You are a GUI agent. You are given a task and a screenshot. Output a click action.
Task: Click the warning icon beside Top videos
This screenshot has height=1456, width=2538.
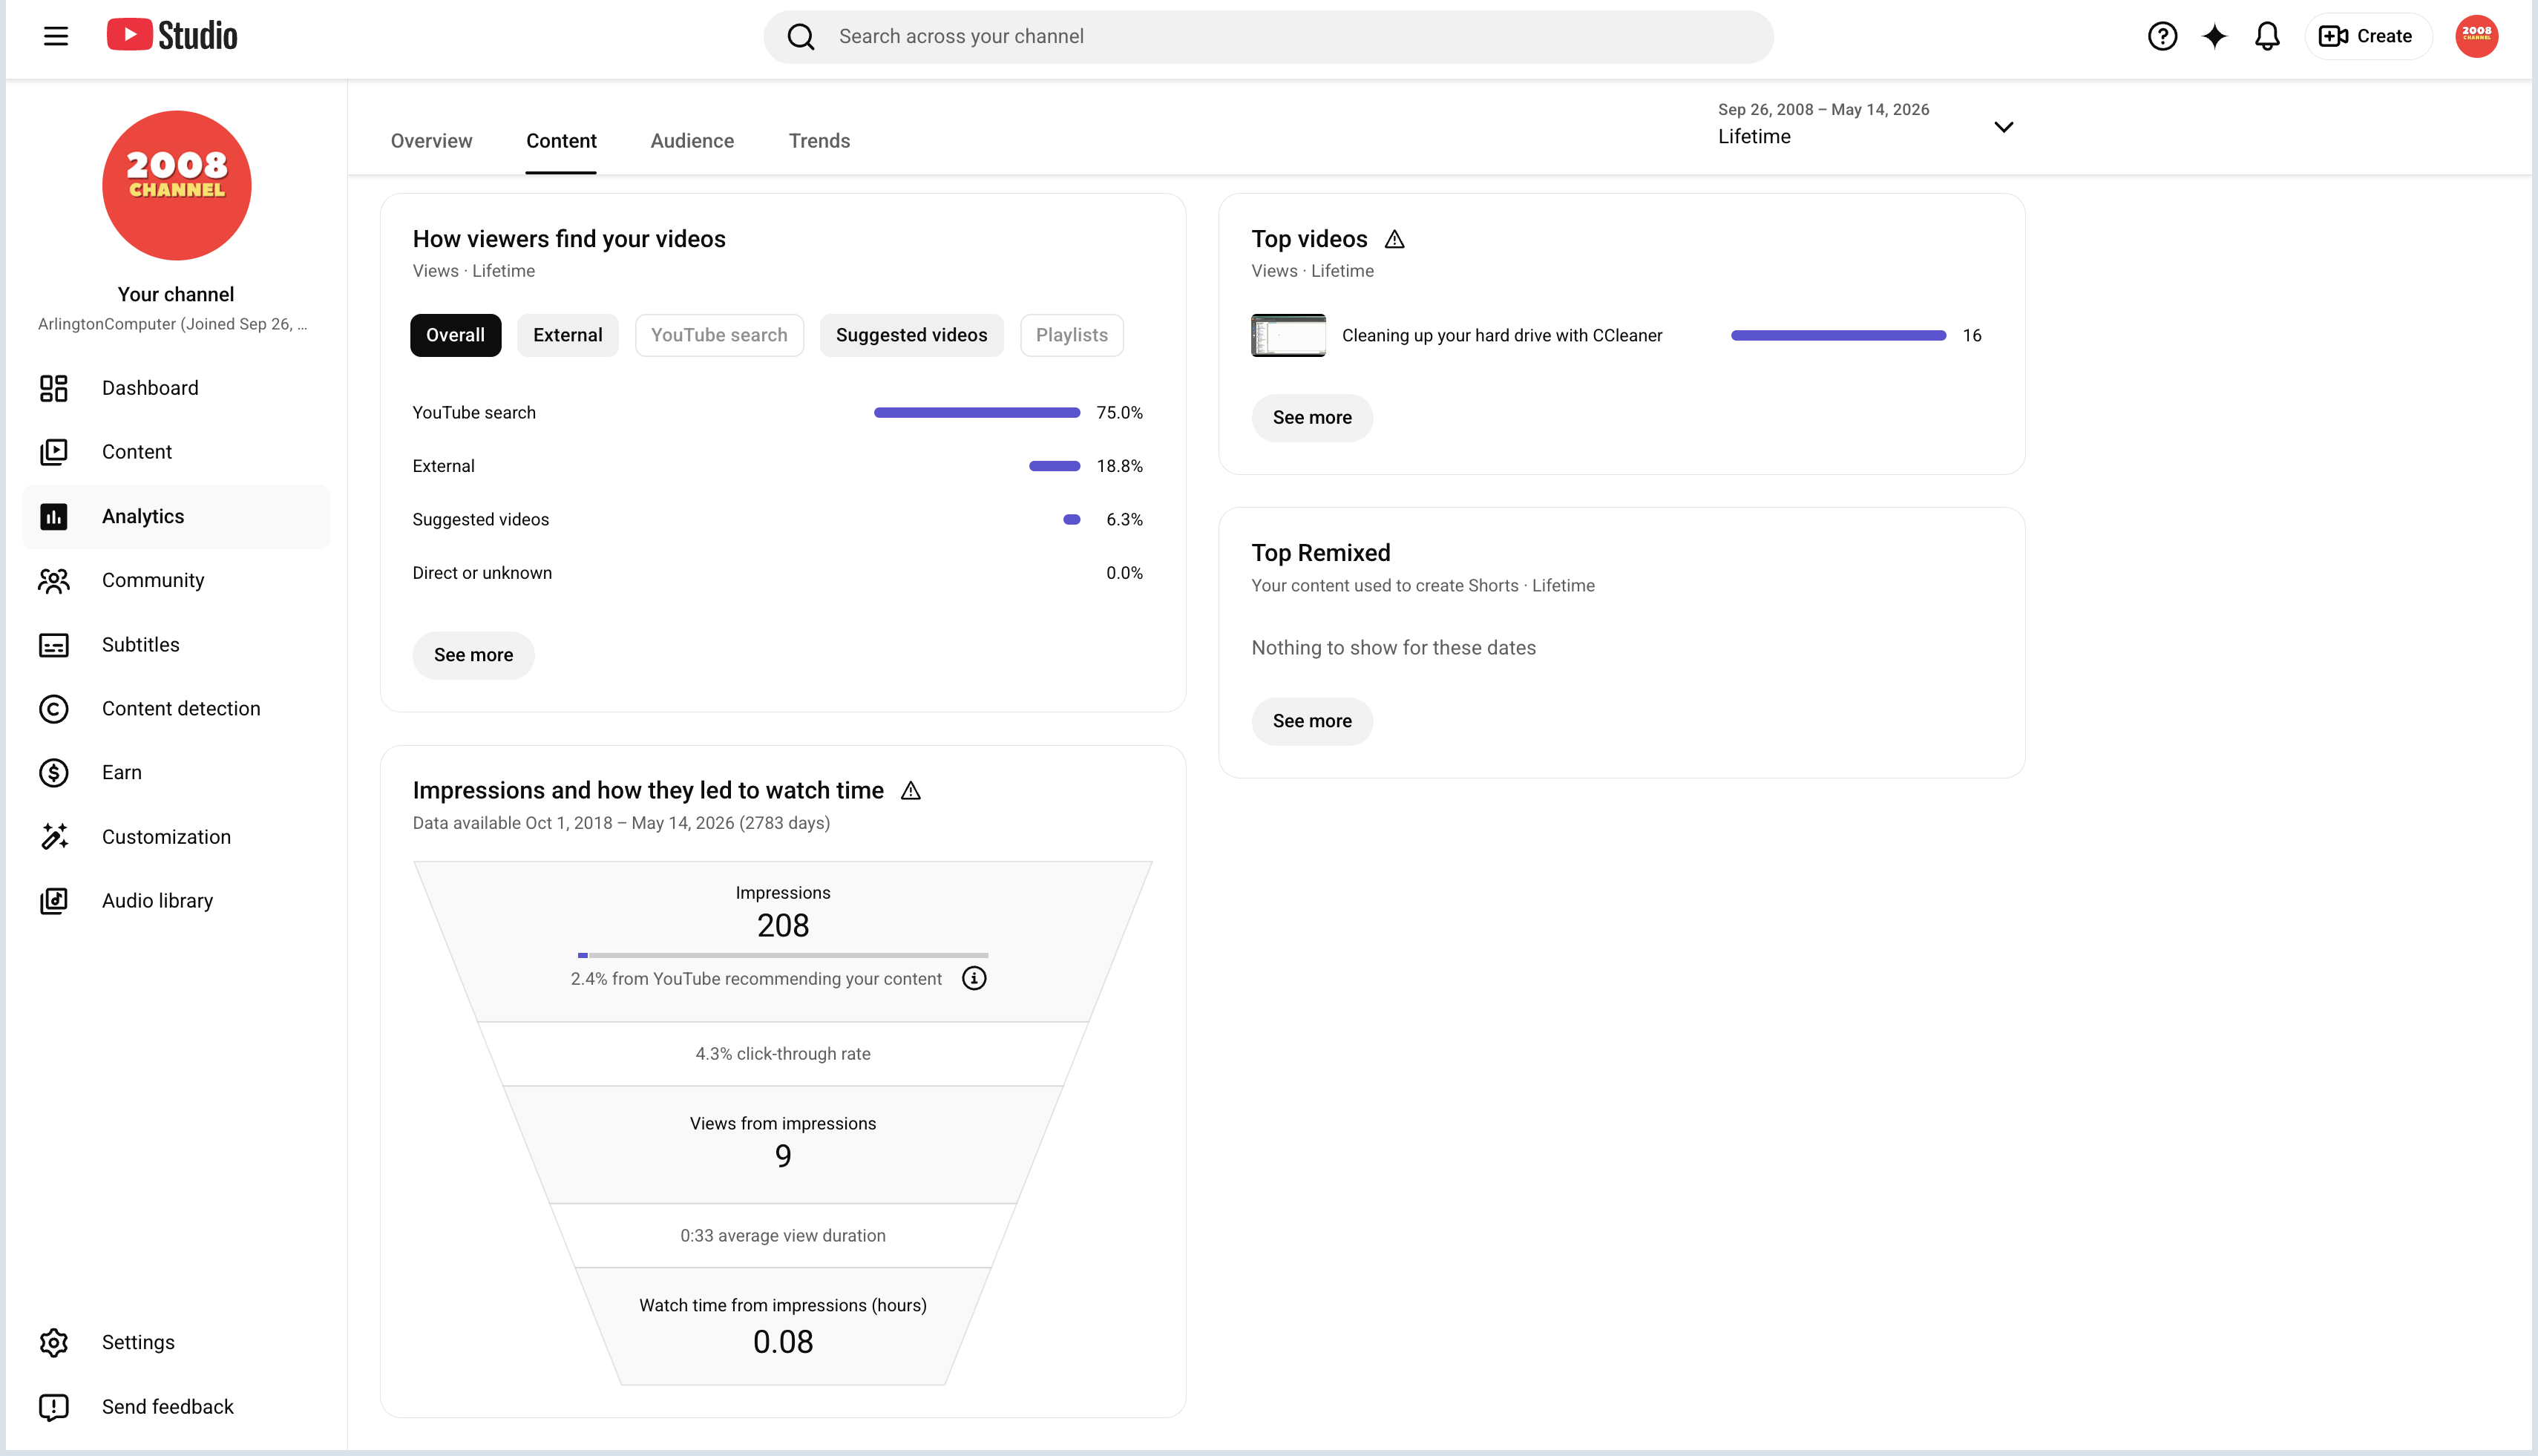click(1394, 239)
